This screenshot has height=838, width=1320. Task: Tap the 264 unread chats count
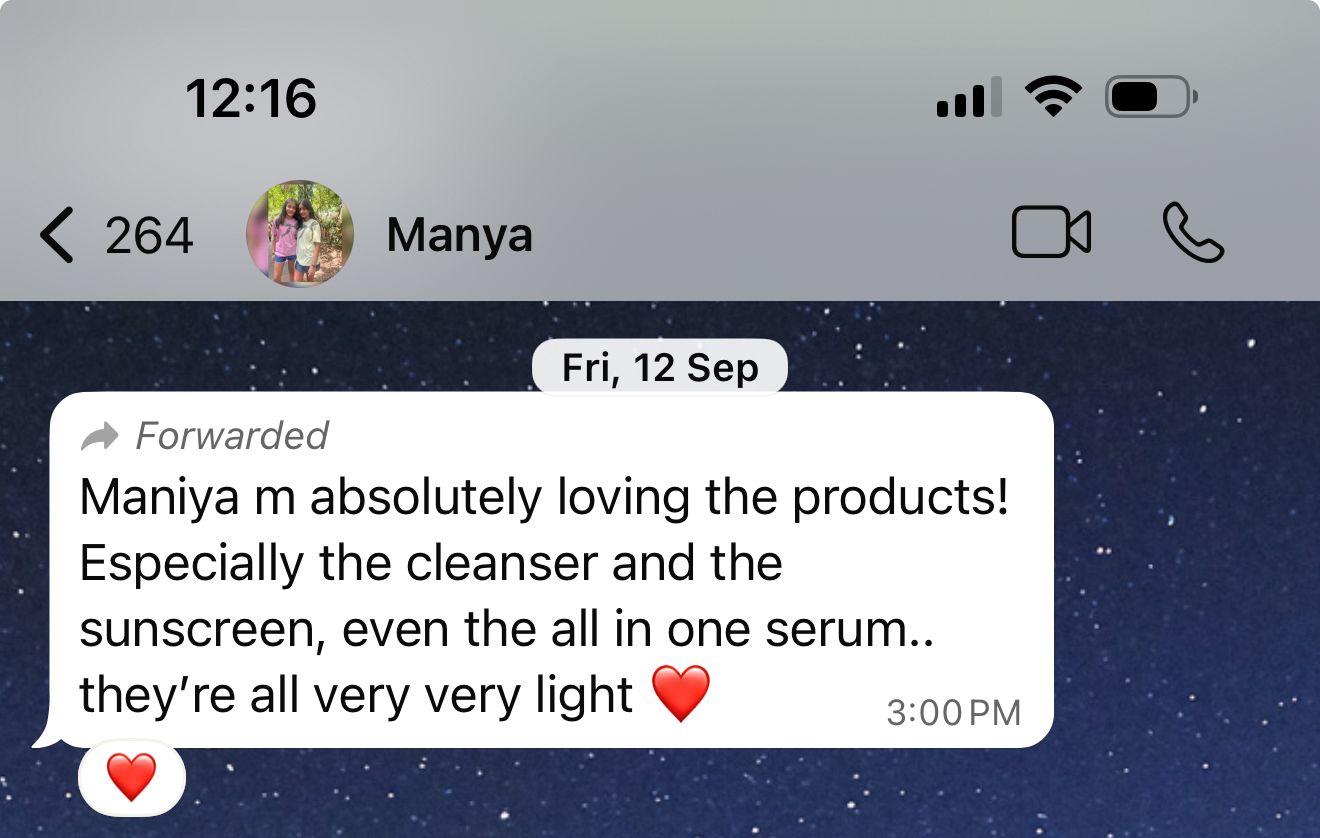click(149, 236)
